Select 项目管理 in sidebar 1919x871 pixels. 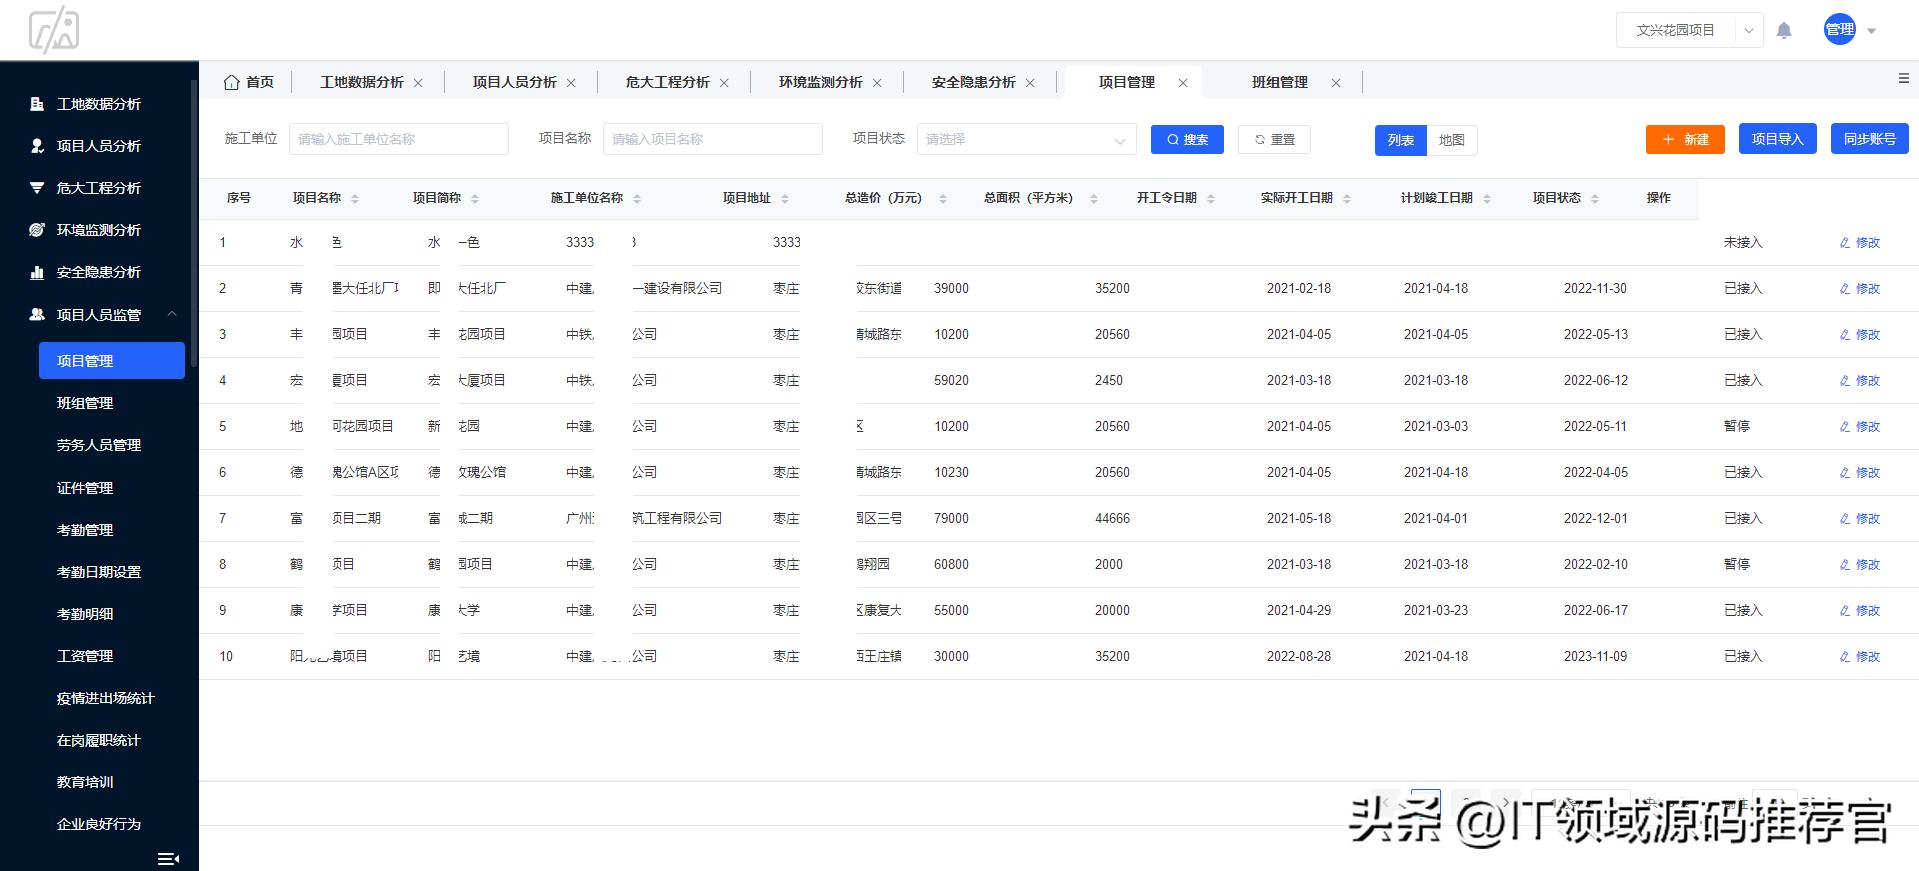(x=112, y=361)
